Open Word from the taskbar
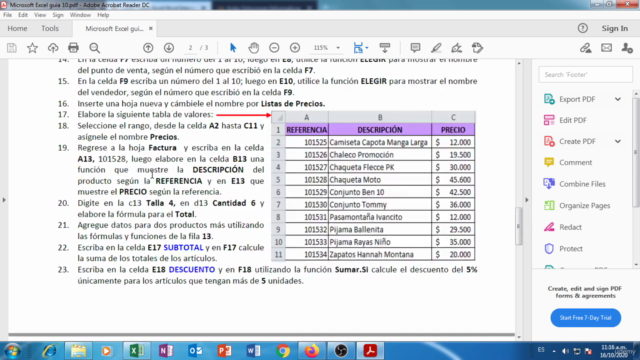The image size is (640, 360). click(x=253, y=351)
